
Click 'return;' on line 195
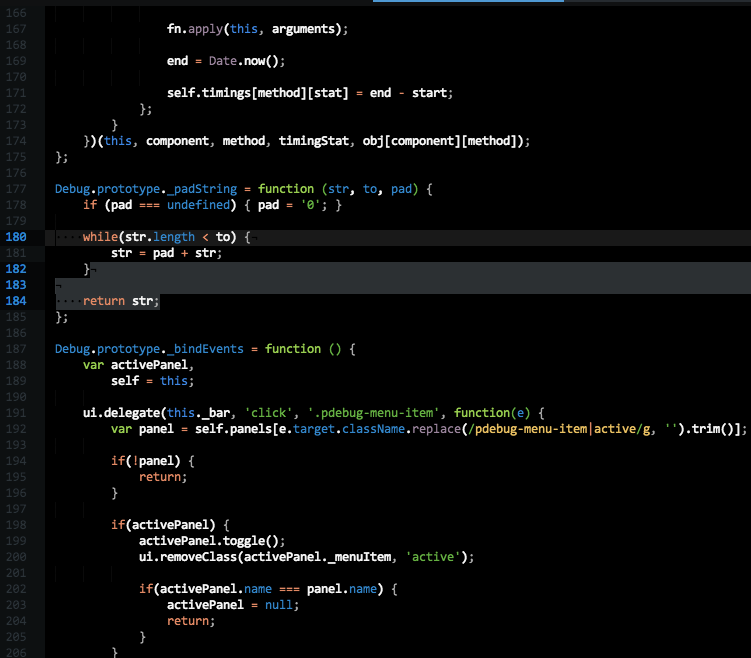163,477
